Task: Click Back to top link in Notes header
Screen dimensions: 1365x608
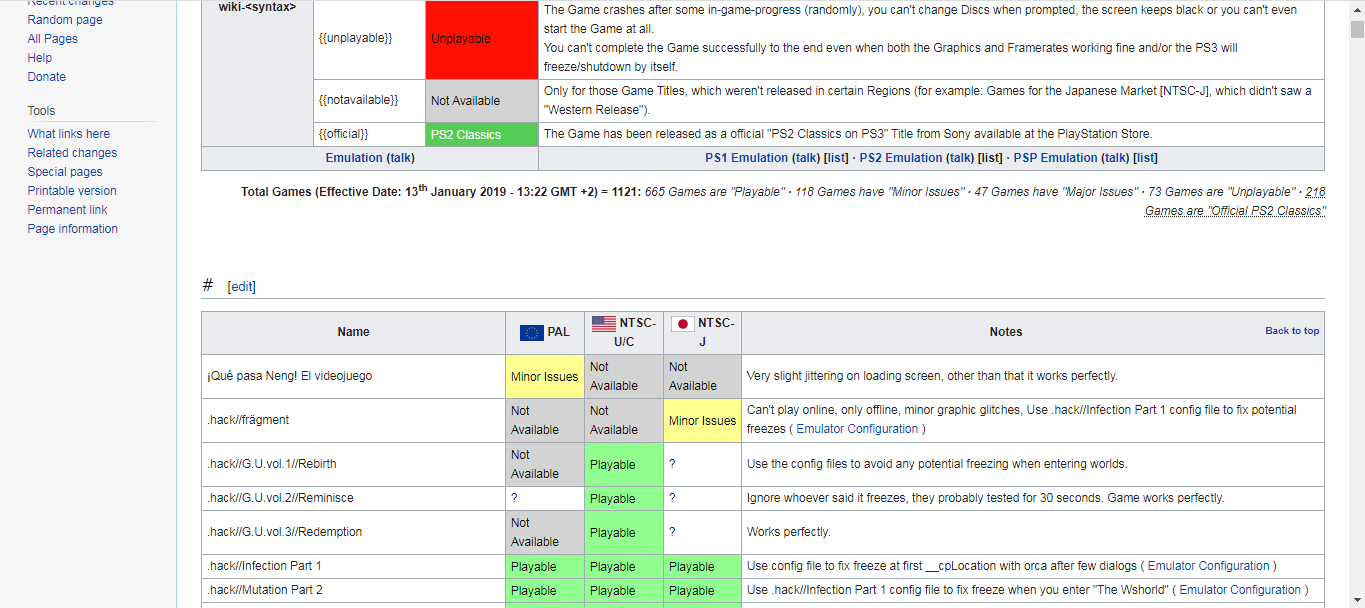Action: tap(1292, 331)
